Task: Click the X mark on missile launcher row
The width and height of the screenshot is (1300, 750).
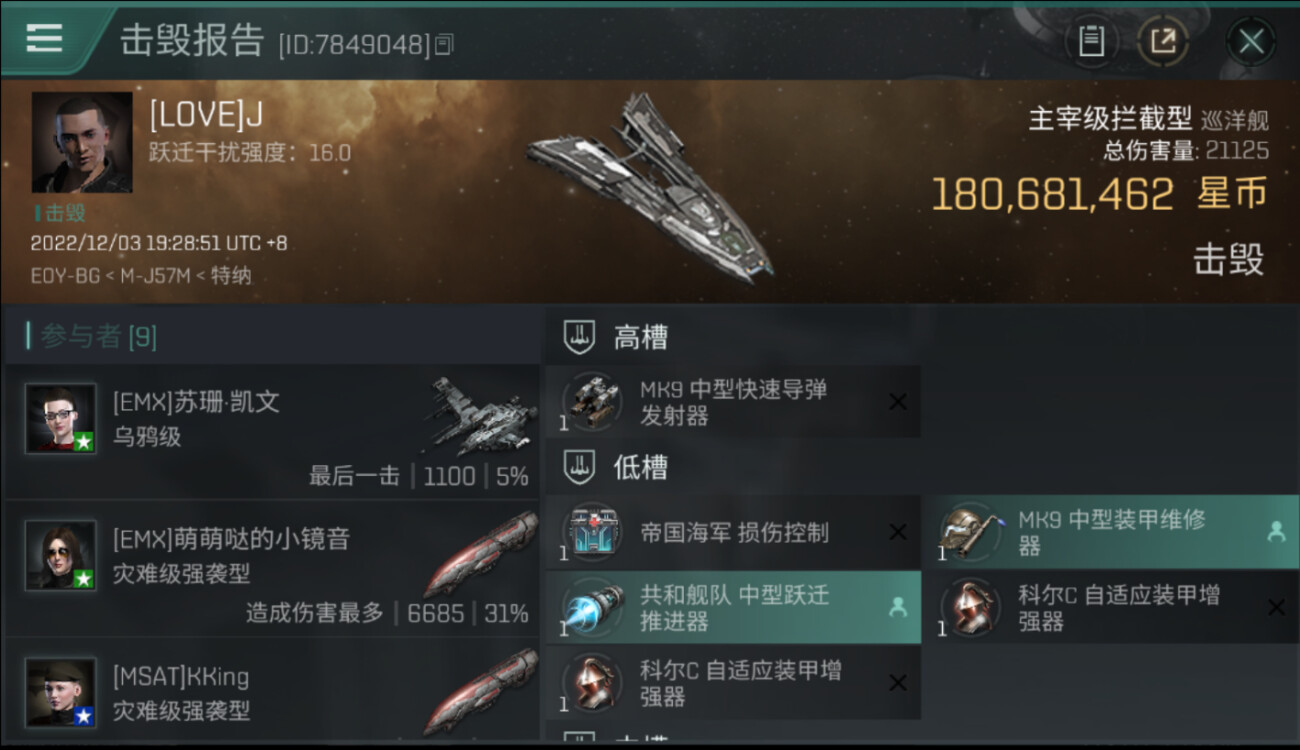Action: pos(898,401)
